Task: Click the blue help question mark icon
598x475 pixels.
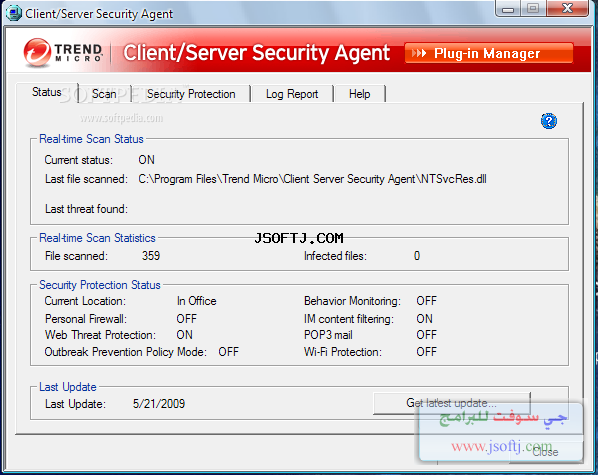Action: pyautogui.click(x=549, y=121)
